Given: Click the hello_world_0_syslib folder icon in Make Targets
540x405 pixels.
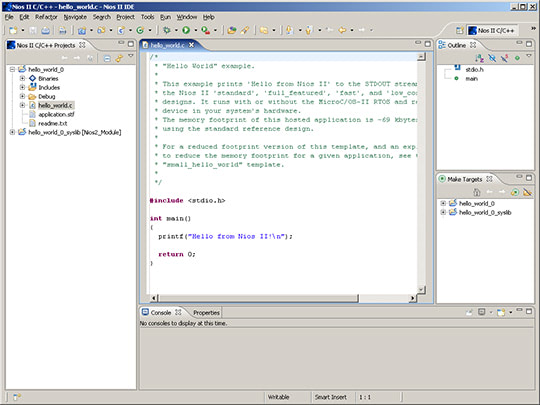Looking at the screenshot, I should (x=453, y=212).
